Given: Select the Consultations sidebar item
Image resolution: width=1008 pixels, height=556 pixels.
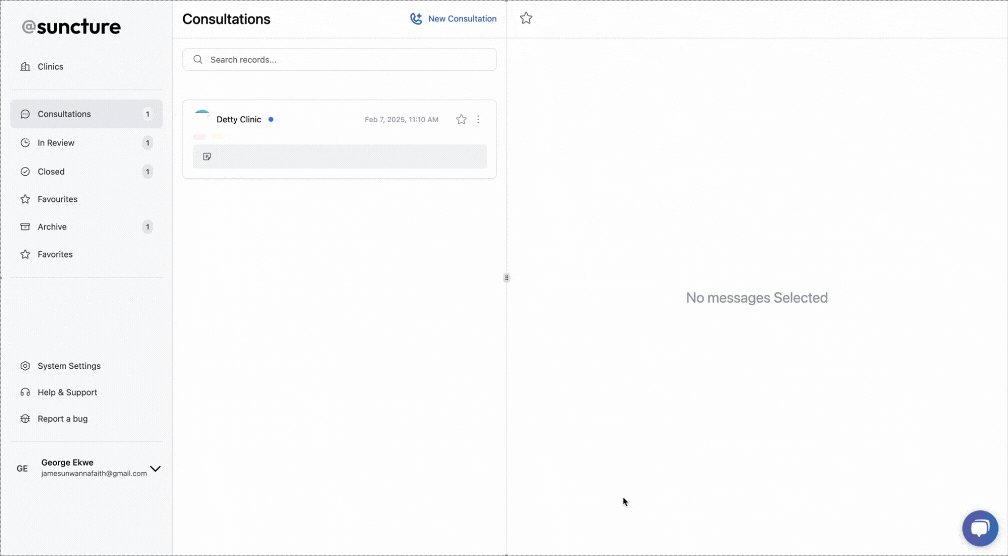Looking at the screenshot, I should 64,114.
